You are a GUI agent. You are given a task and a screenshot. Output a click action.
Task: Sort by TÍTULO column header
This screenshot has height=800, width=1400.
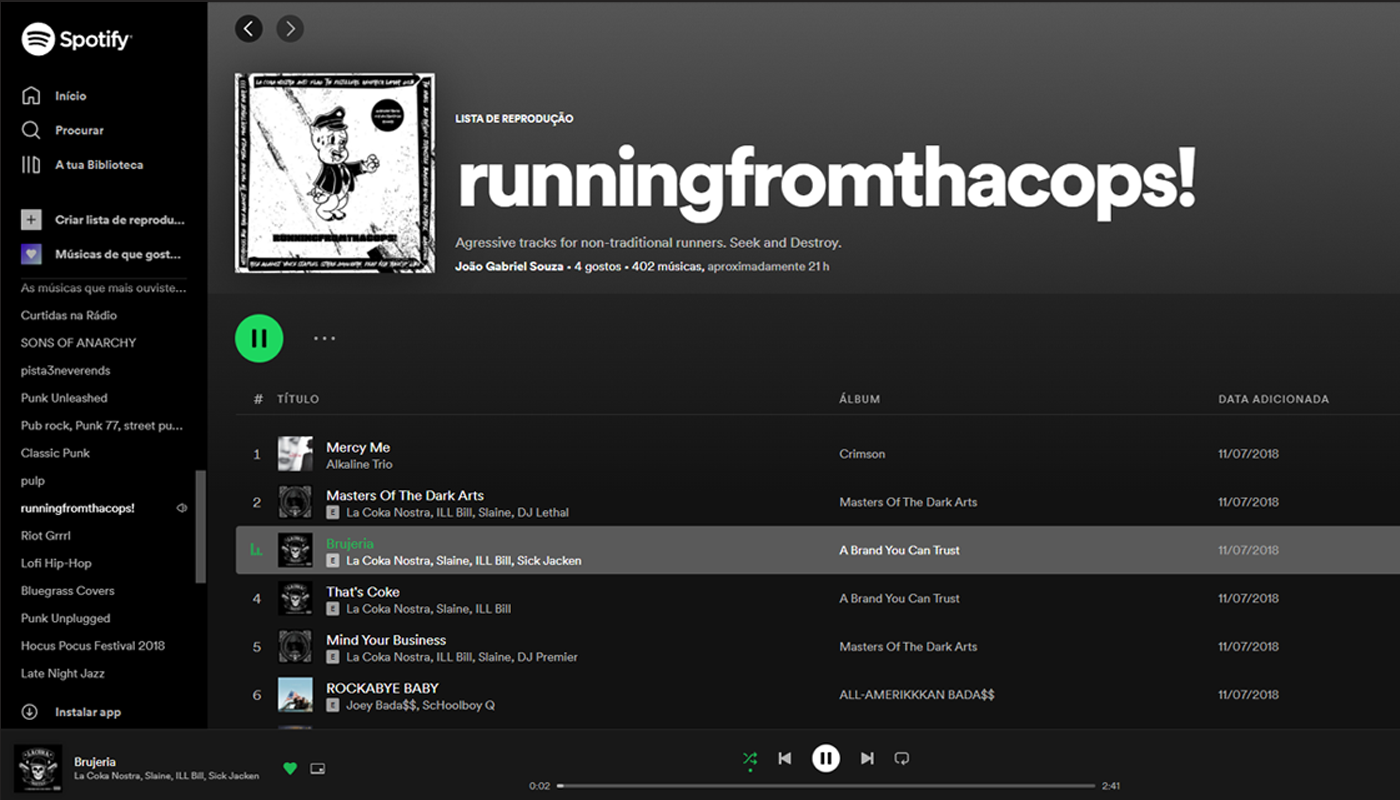pyautogui.click(x=298, y=399)
